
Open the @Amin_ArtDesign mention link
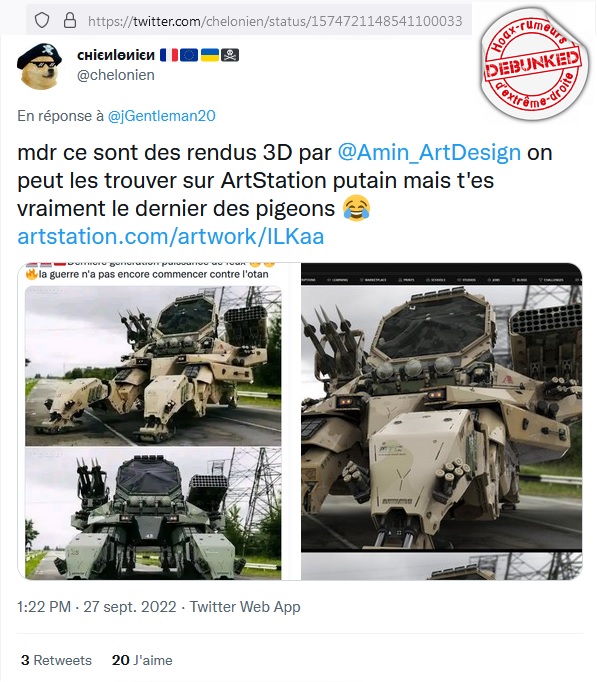(429, 153)
